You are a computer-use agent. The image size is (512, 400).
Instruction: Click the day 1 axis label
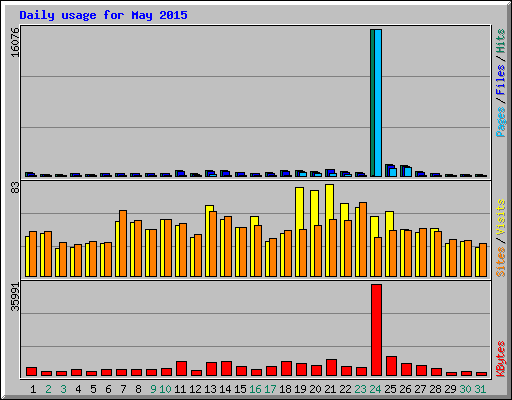coord(33,389)
